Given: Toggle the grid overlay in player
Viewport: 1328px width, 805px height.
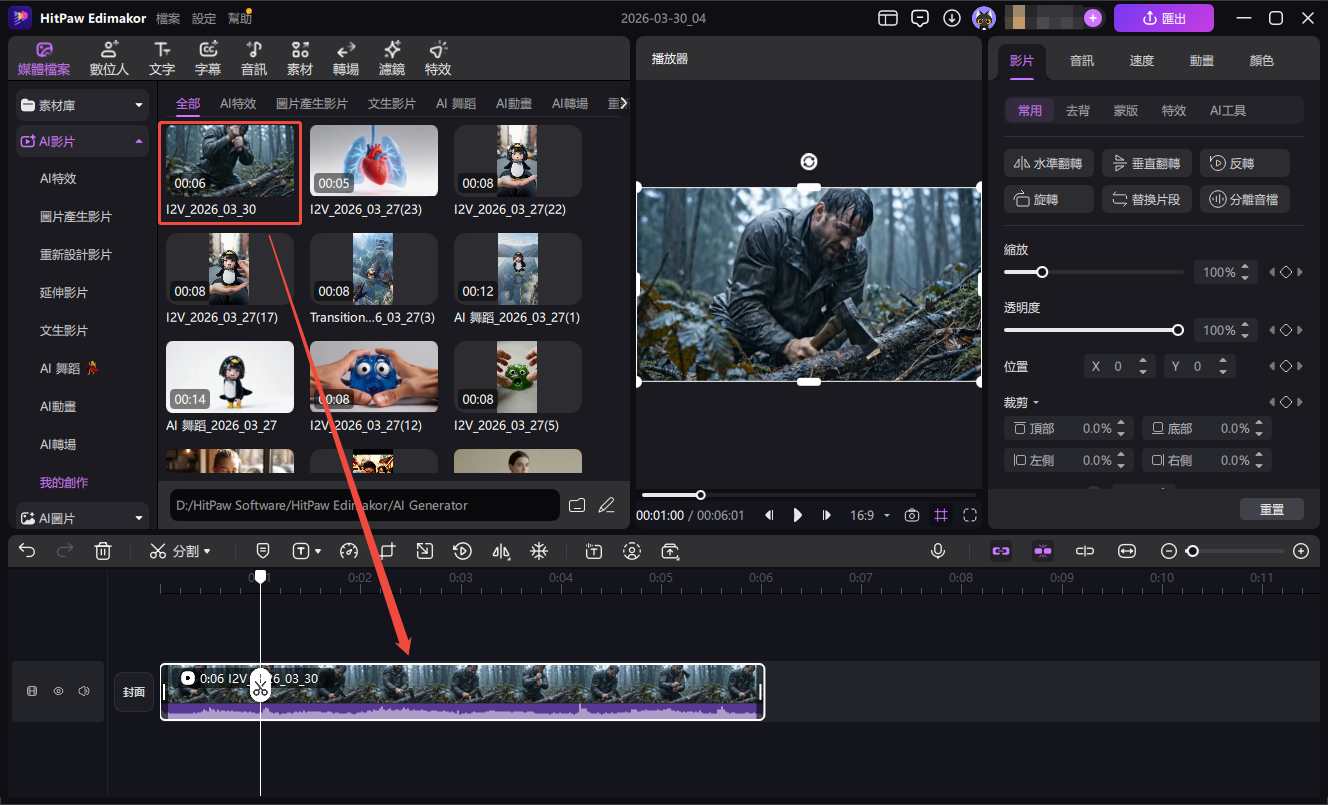Looking at the screenshot, I should pos(941,515).
